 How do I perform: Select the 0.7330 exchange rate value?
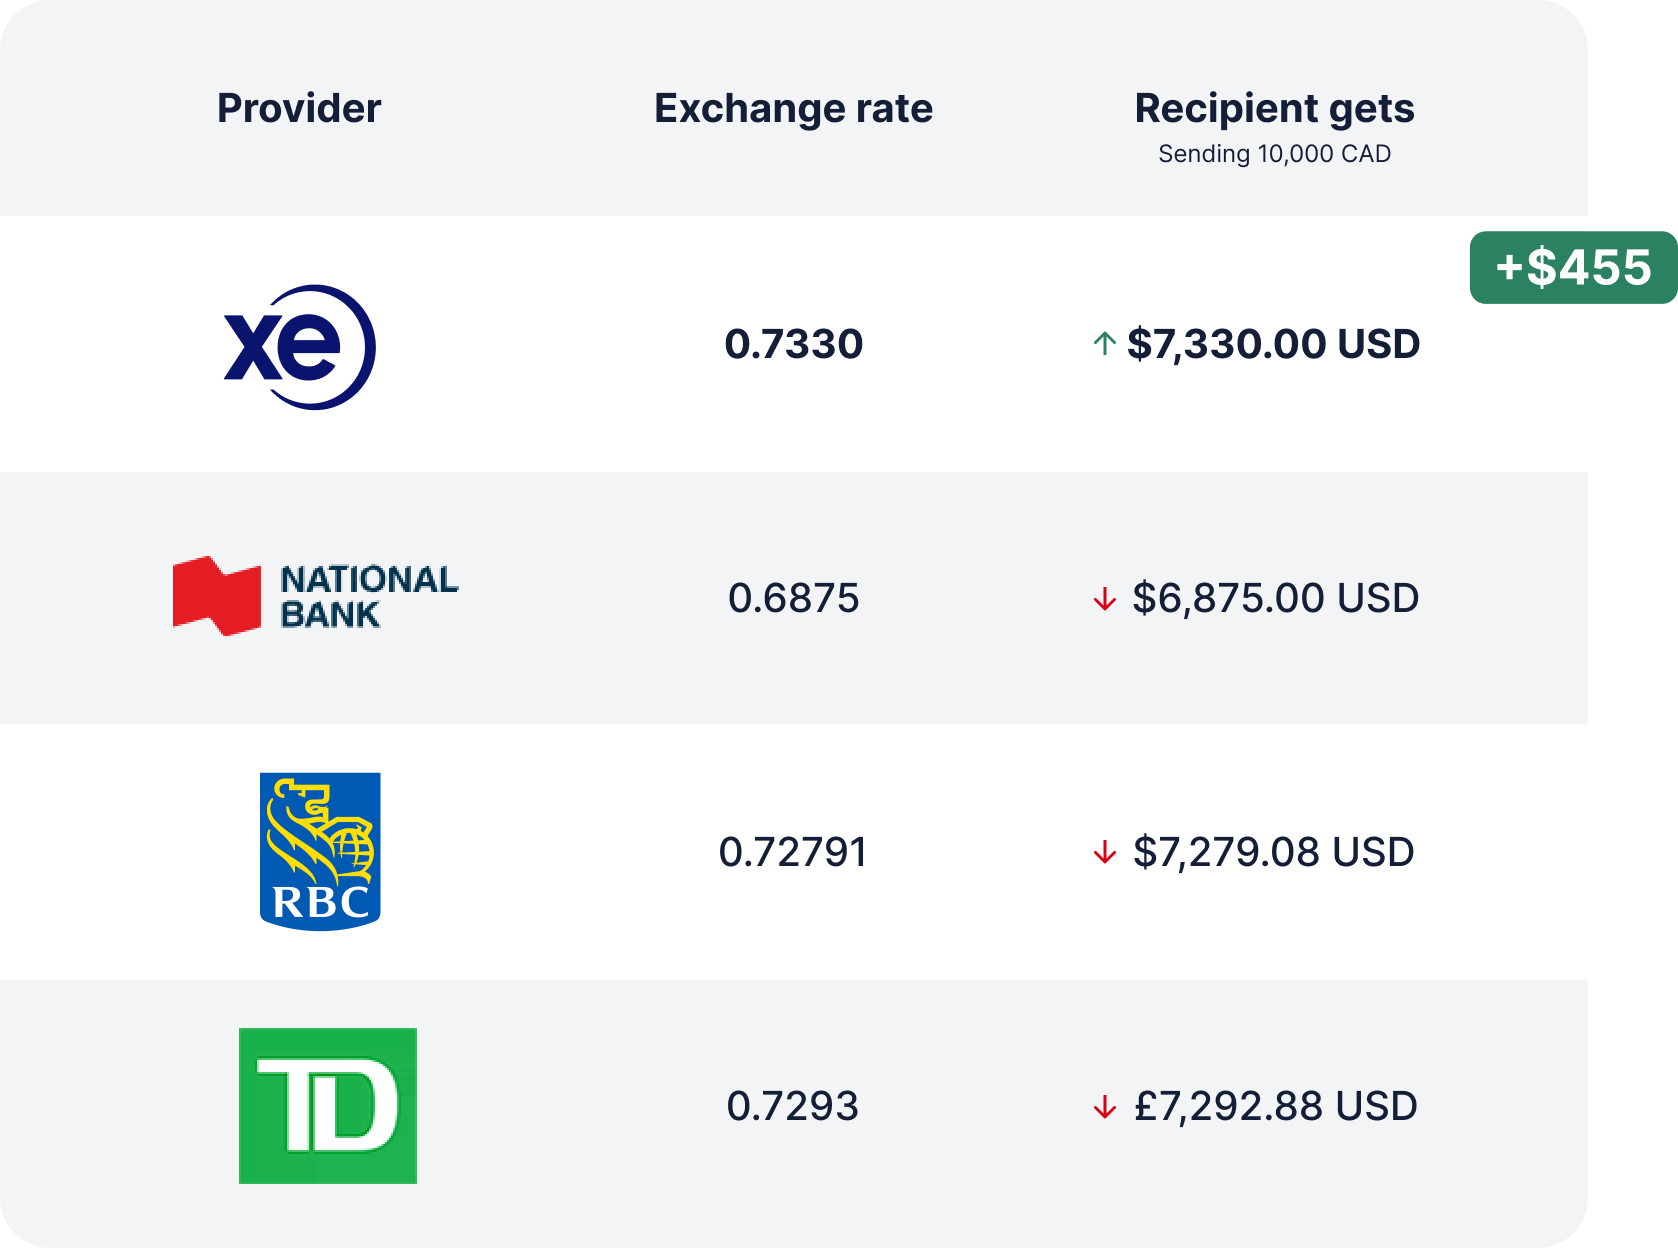793,344
